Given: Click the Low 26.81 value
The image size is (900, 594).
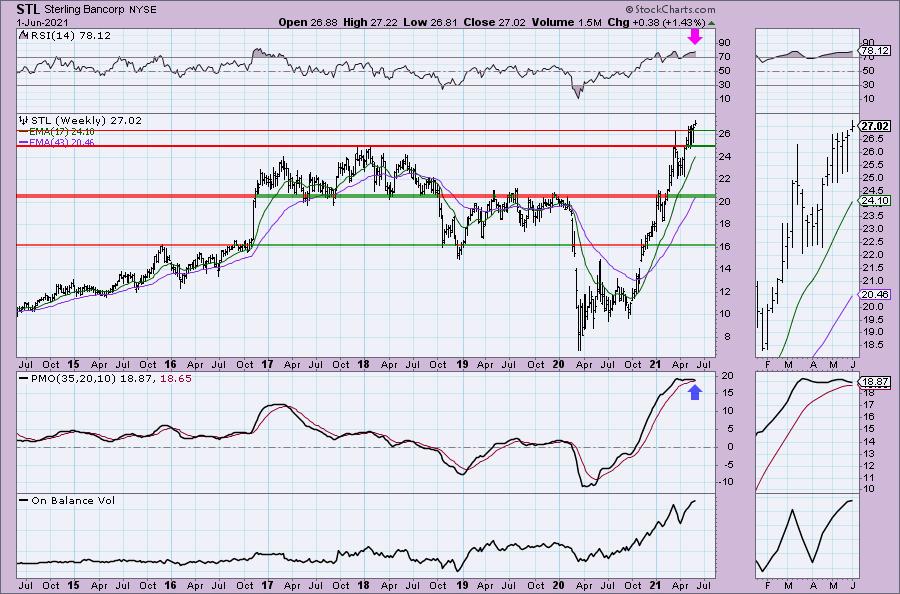Looking at the screenshot, I should (430, 22).
